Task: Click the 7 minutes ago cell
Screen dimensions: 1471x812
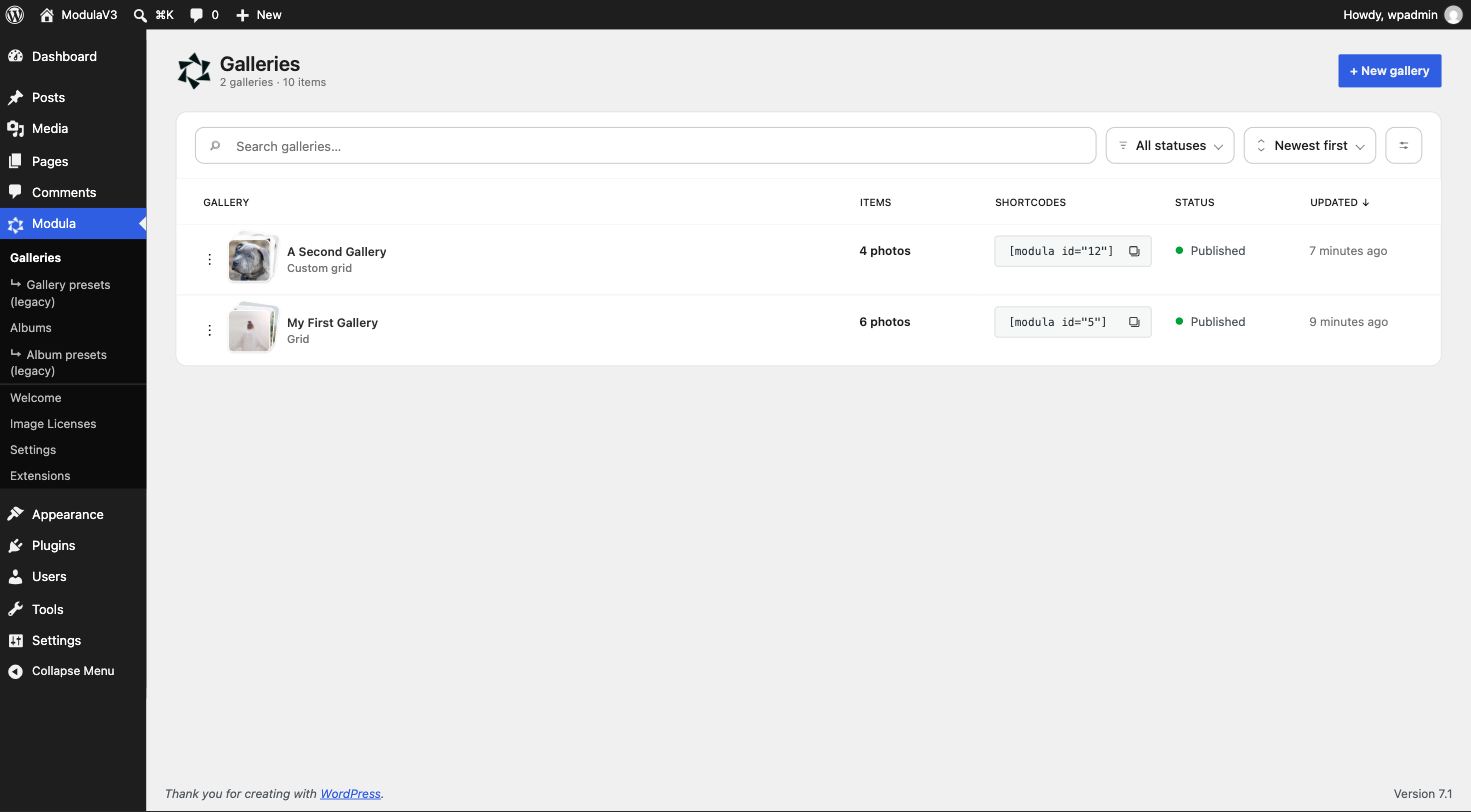Action: [1348, 251]
